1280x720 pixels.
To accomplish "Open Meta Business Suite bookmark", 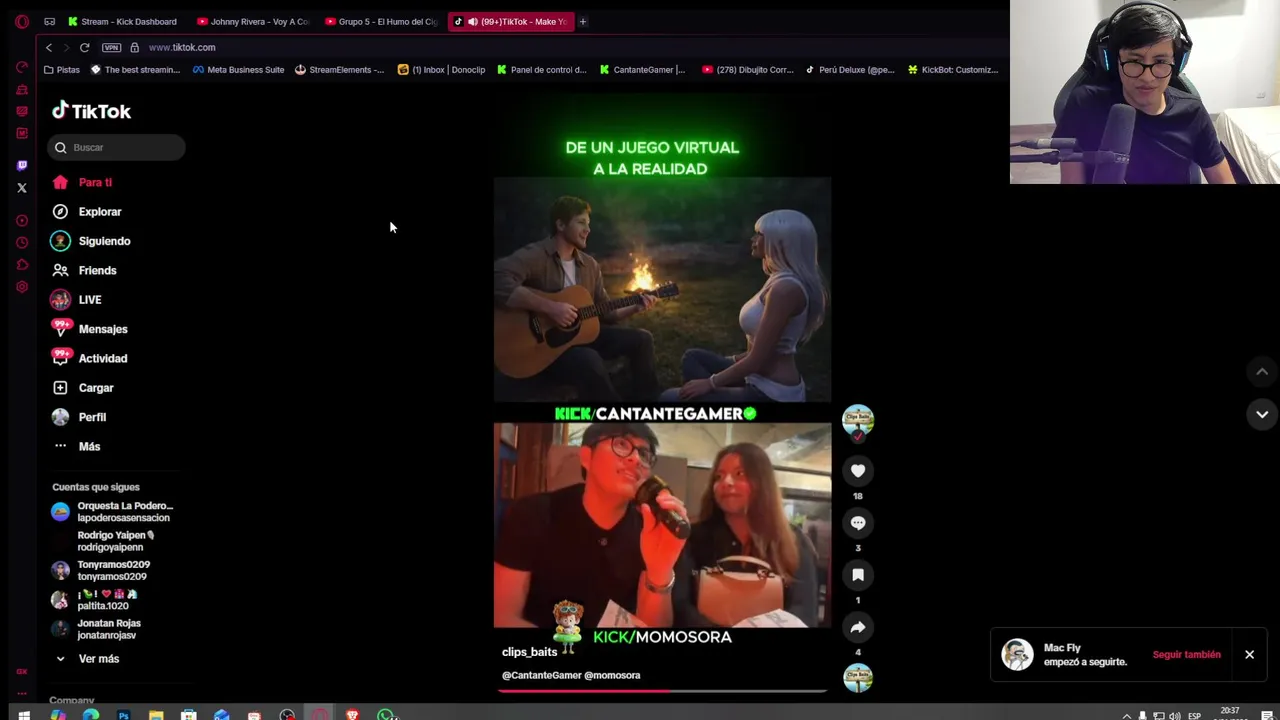I will [238, 70].
